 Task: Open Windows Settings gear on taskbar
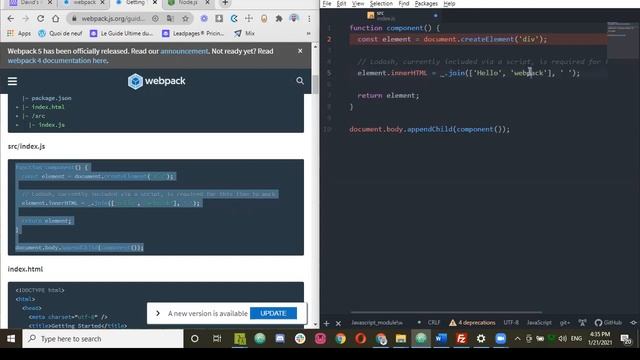pos(481,339)
